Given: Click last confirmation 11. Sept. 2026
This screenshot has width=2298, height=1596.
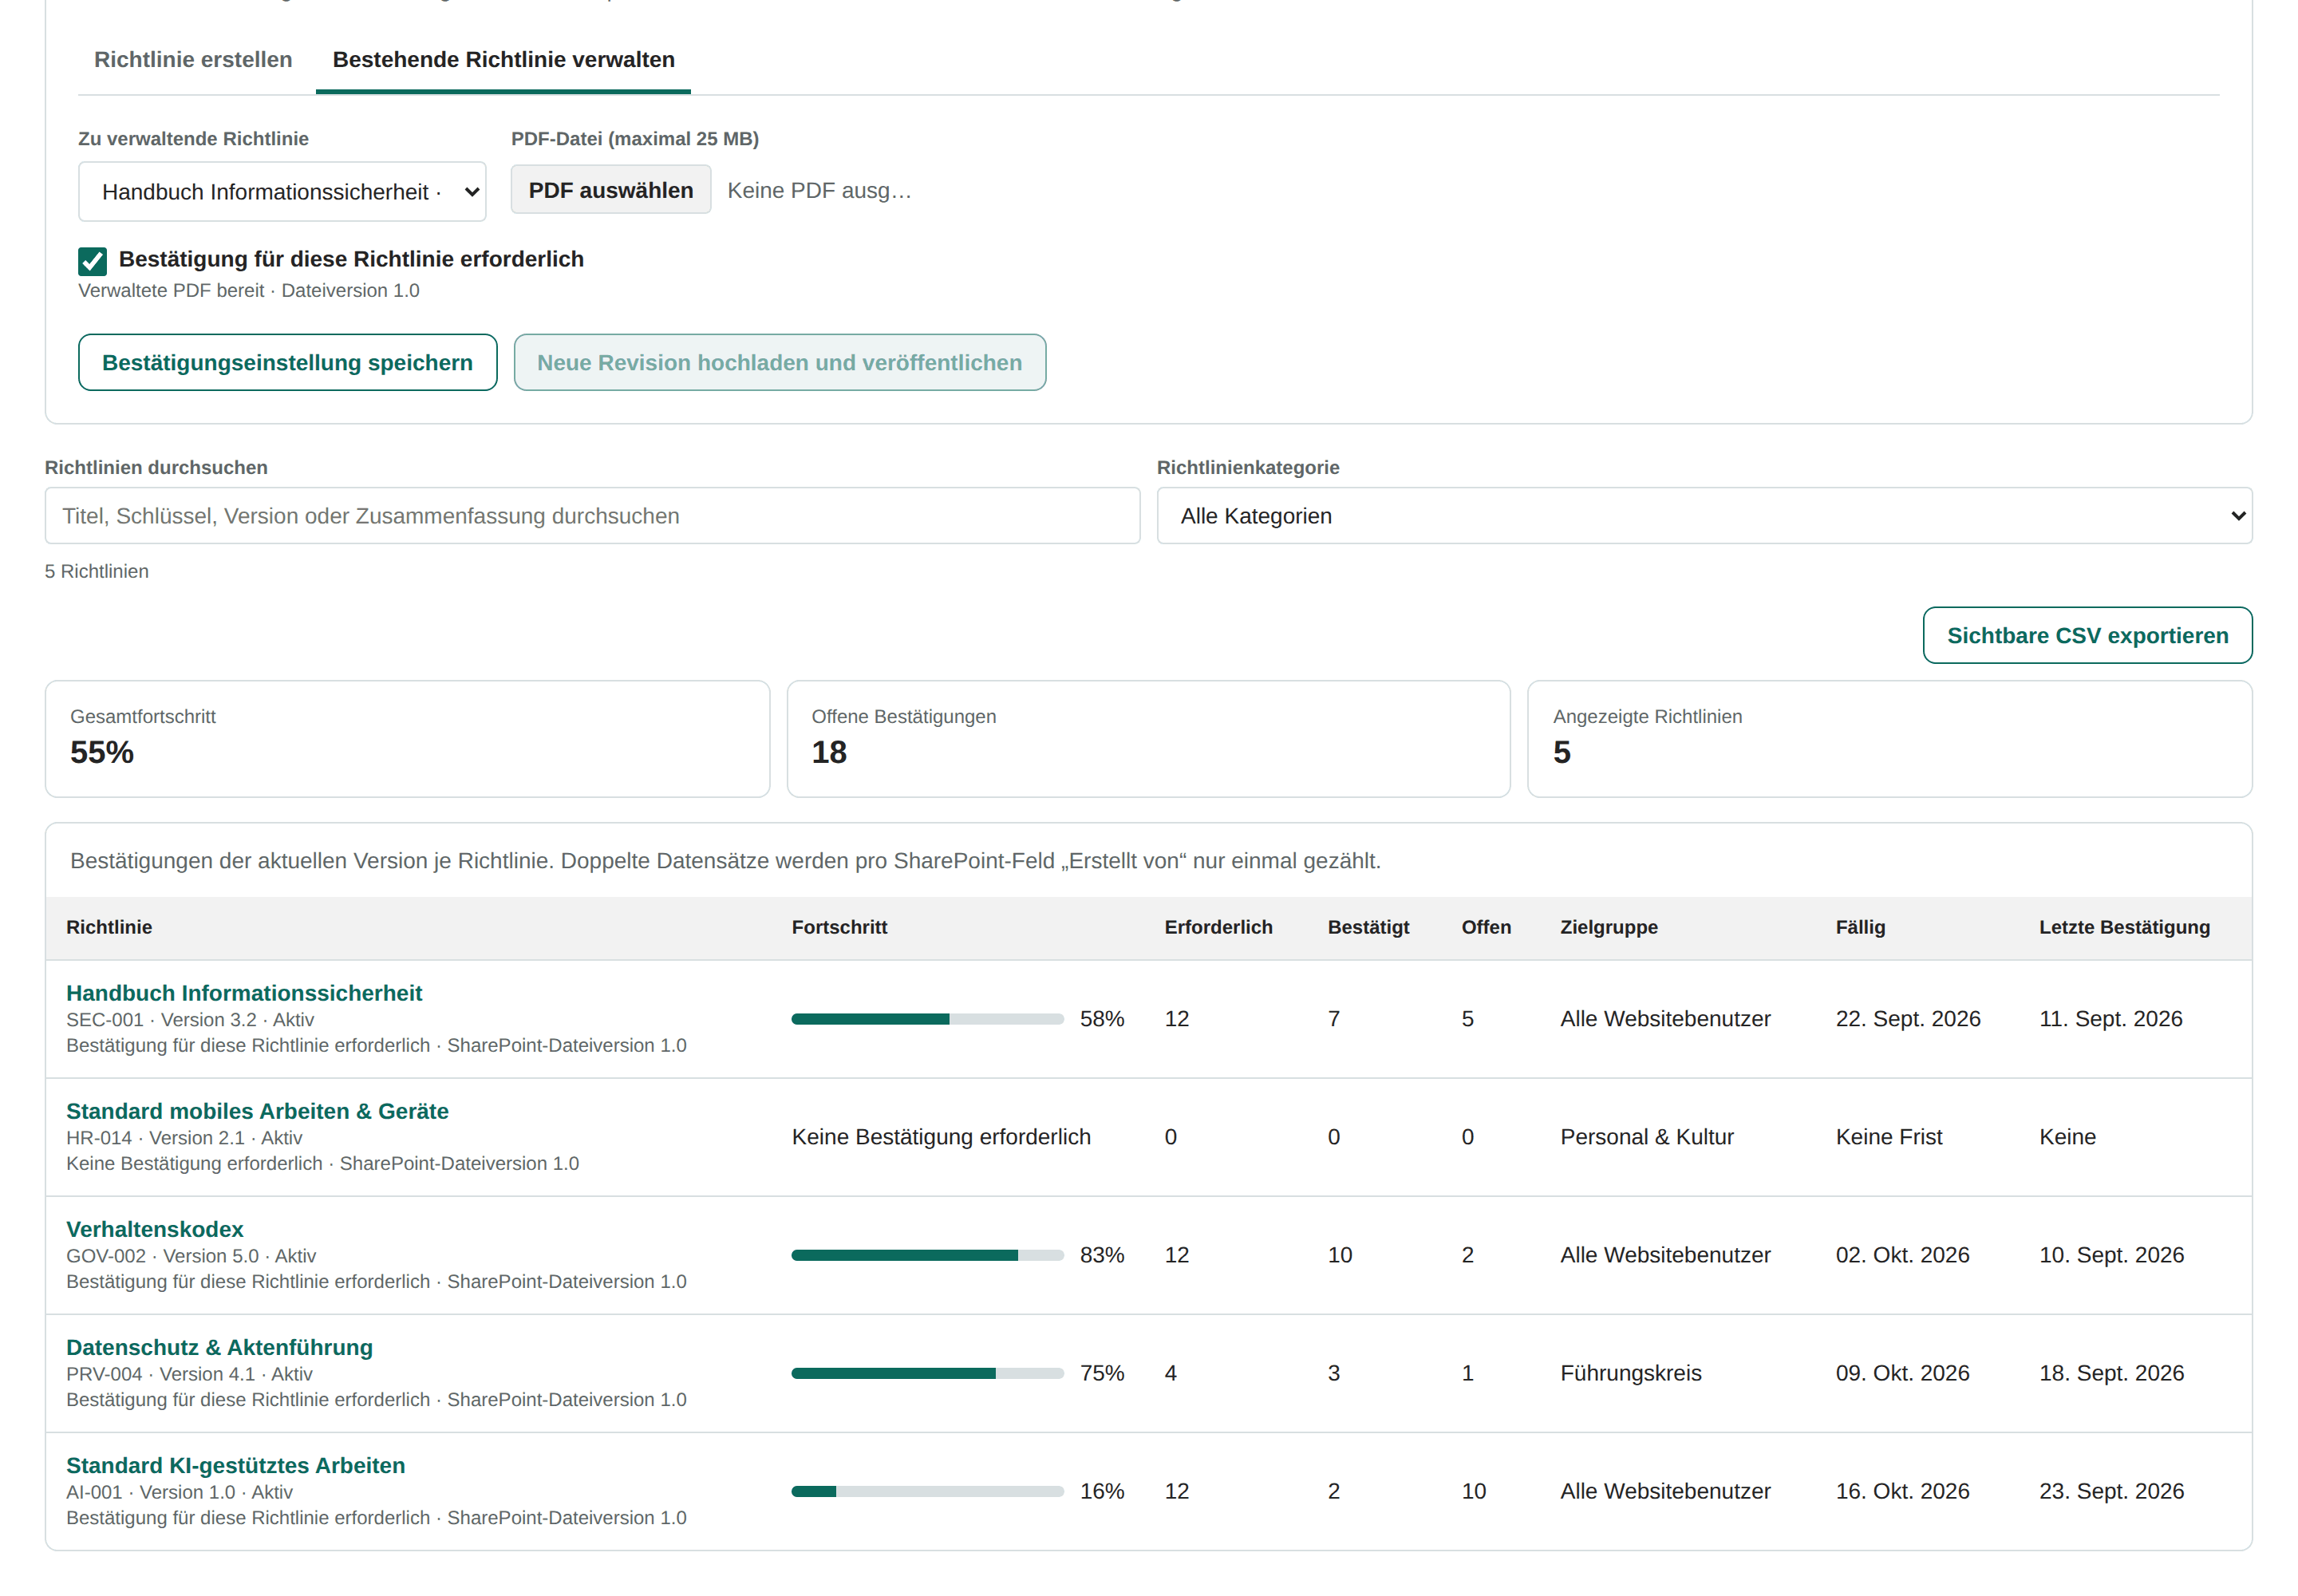Looking at the screenshot, I should pos(2110,1019).
